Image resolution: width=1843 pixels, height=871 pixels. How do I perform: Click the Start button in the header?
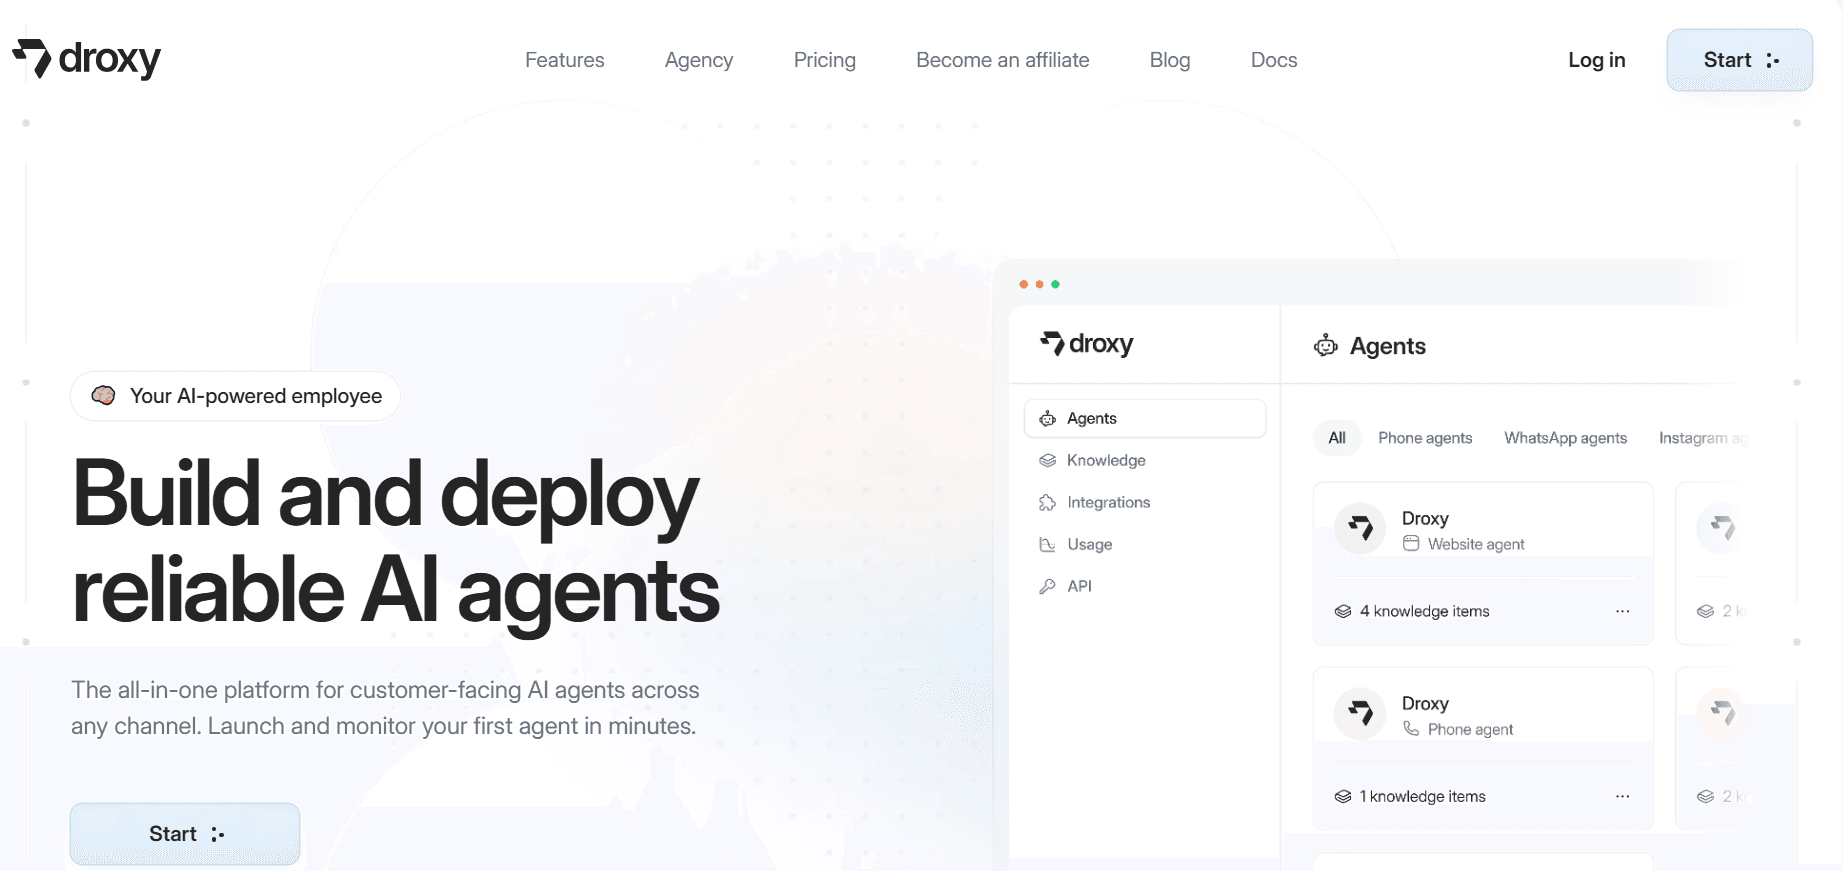1740,60
